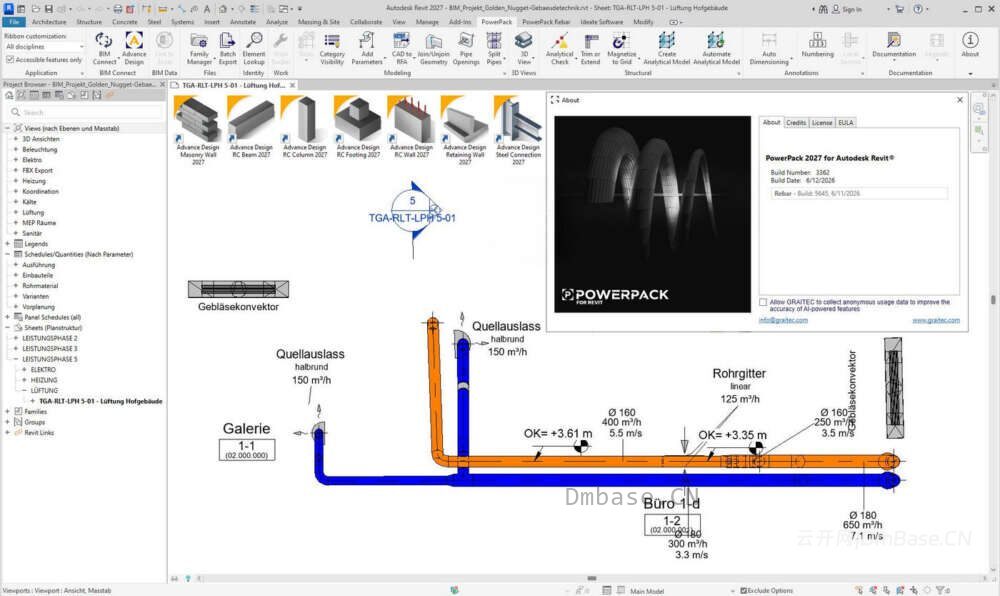Open the Advance Design RC Beam 2027 shortcut
Screen dimensions: 1000x596
coord(251,127)
